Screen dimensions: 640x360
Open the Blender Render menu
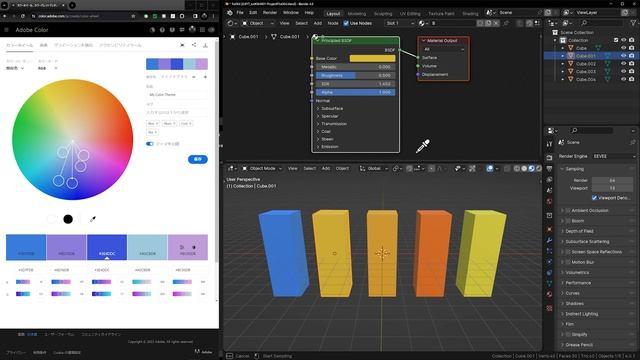pyautogui.click(x=270, y=13)
